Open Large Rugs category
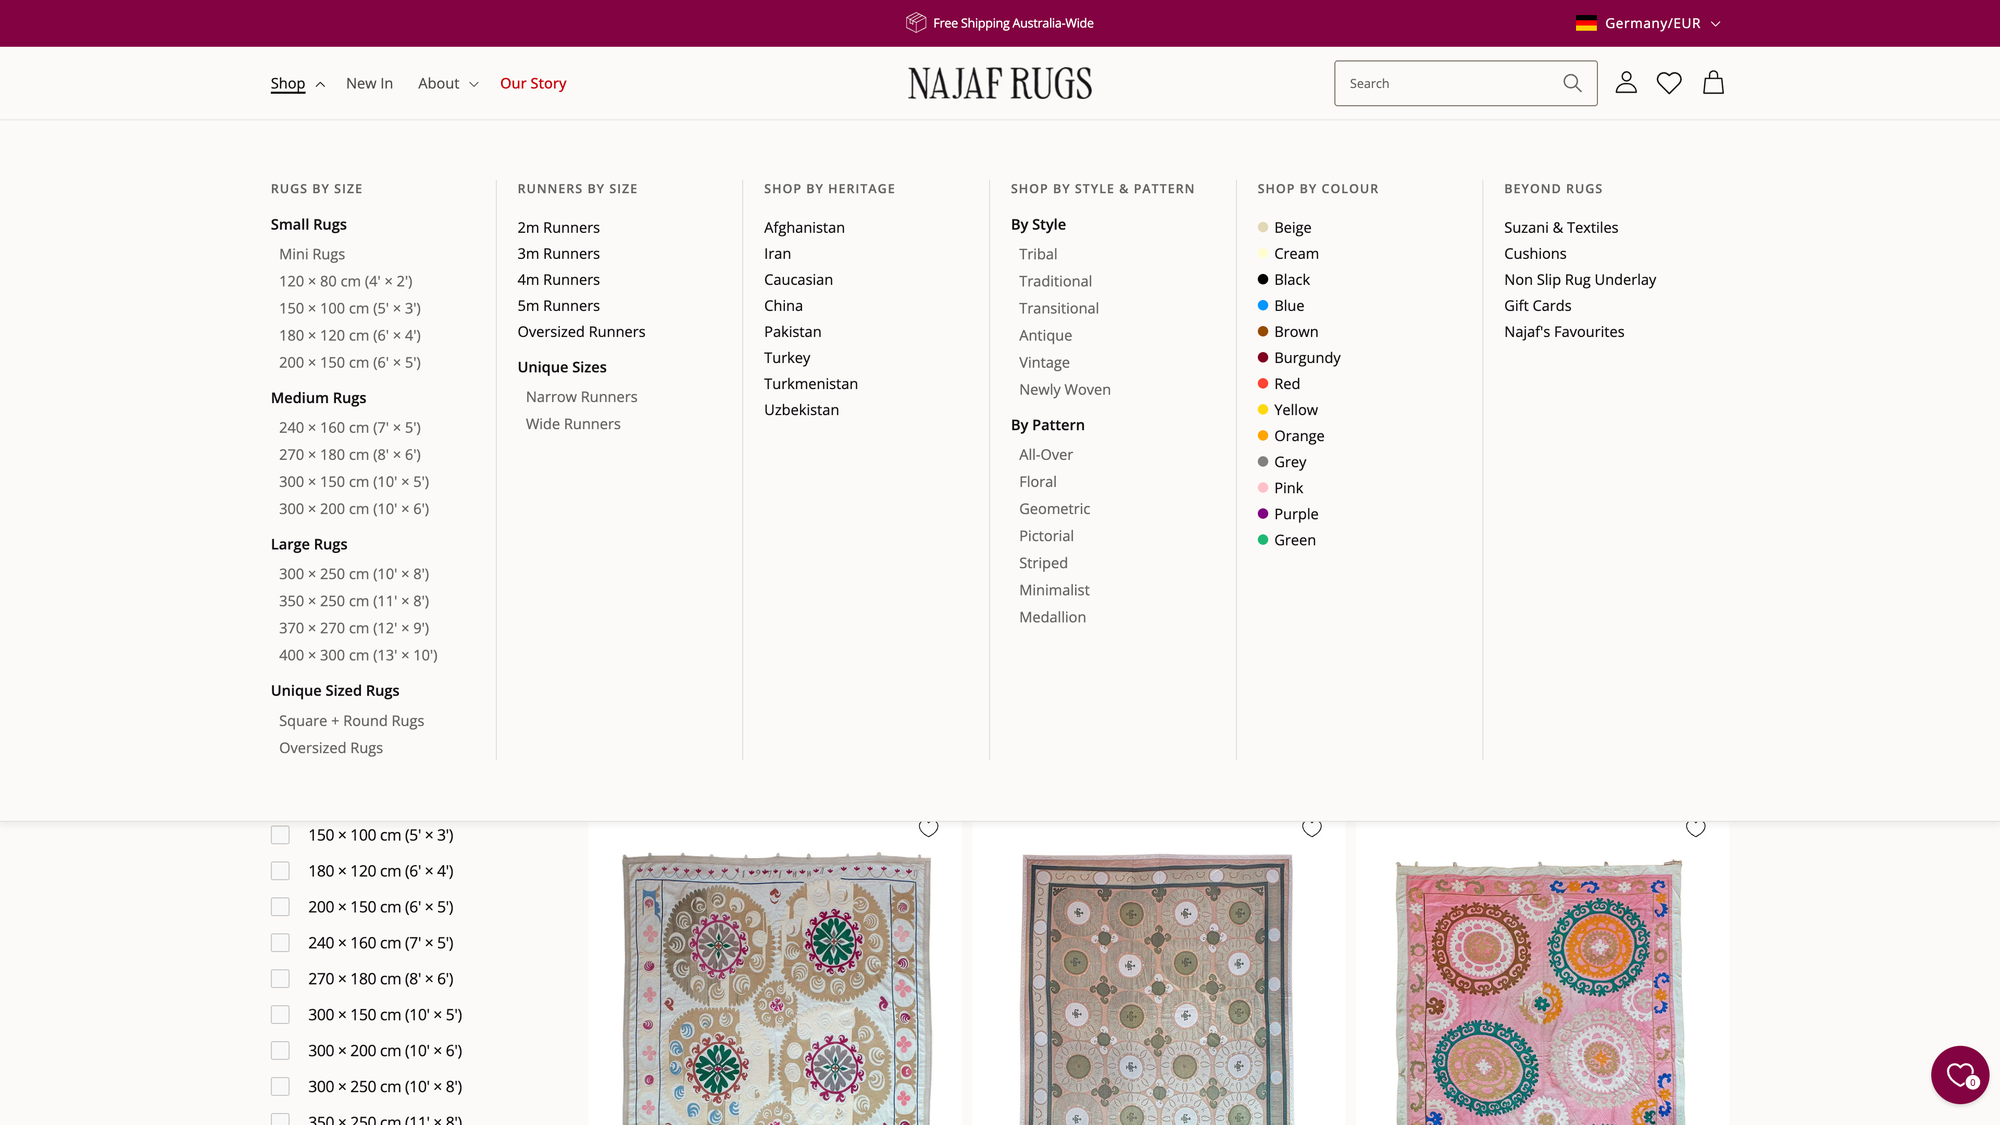This screenshot has width=2000, height=1125. [x=309, y=544]
